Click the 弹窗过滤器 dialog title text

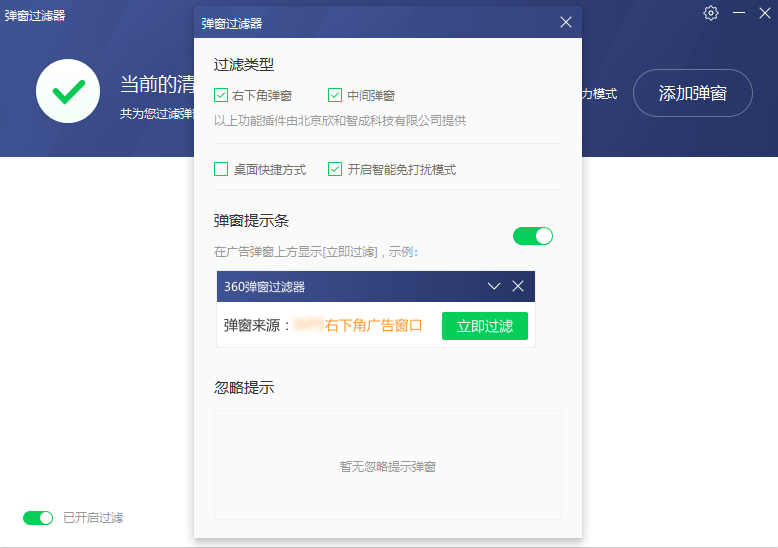(x=232, y=23)
